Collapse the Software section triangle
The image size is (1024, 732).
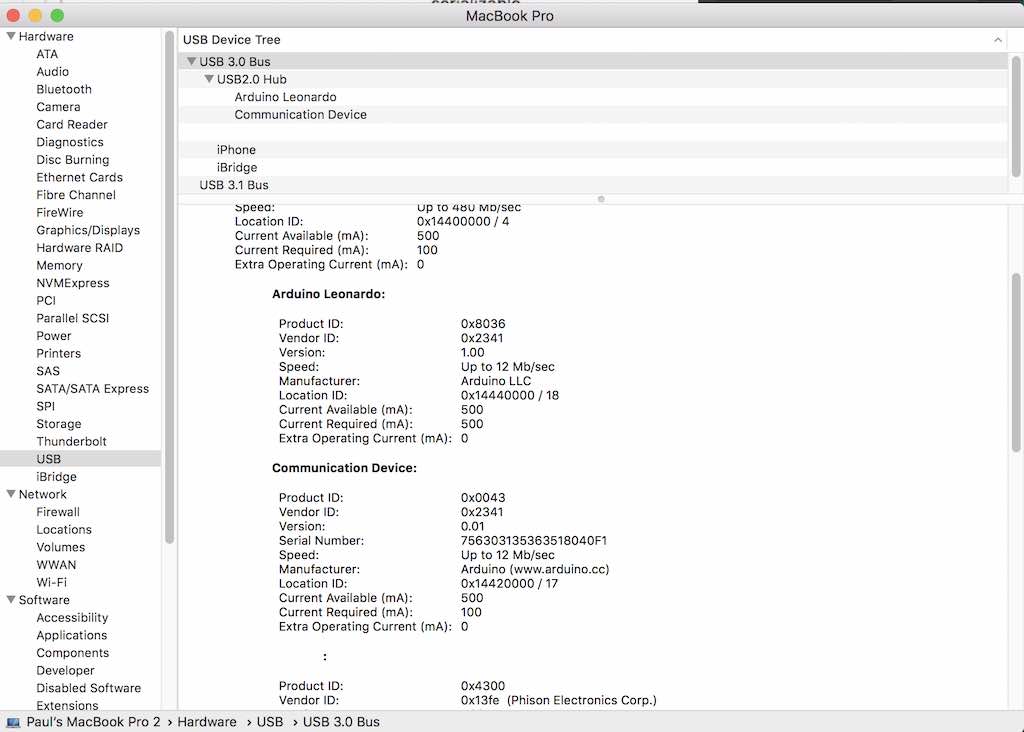(10, 599)
